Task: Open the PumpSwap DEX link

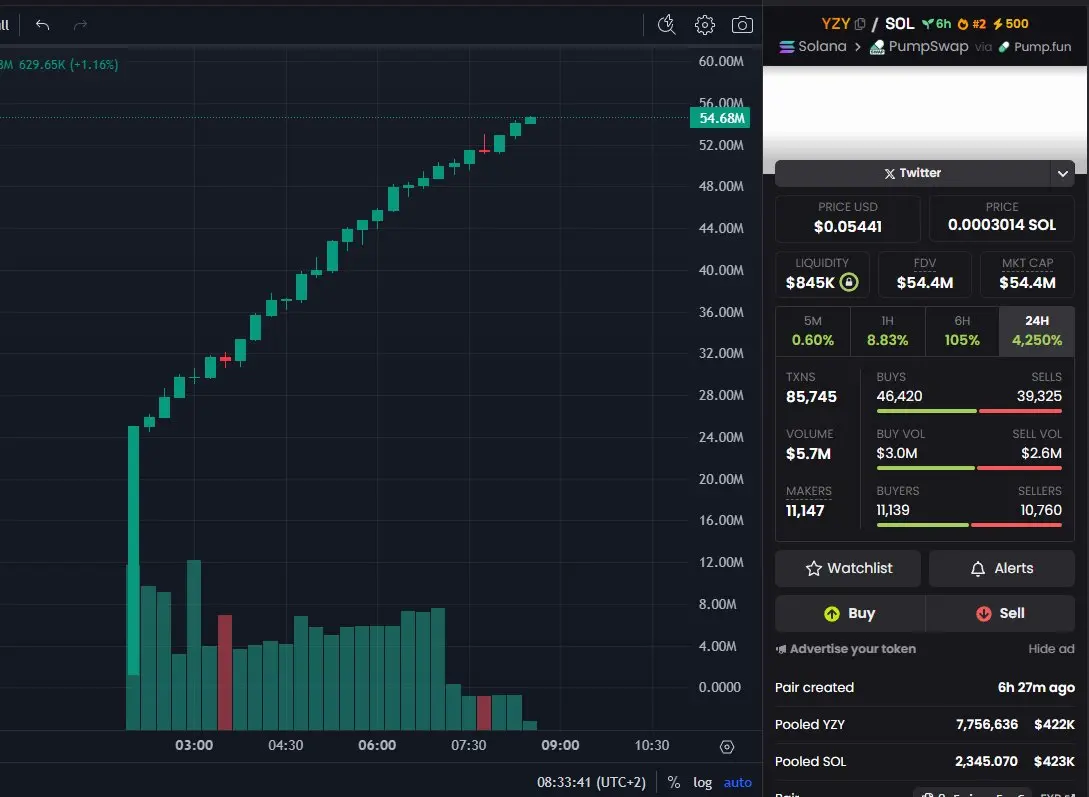Action: (919, 47)
